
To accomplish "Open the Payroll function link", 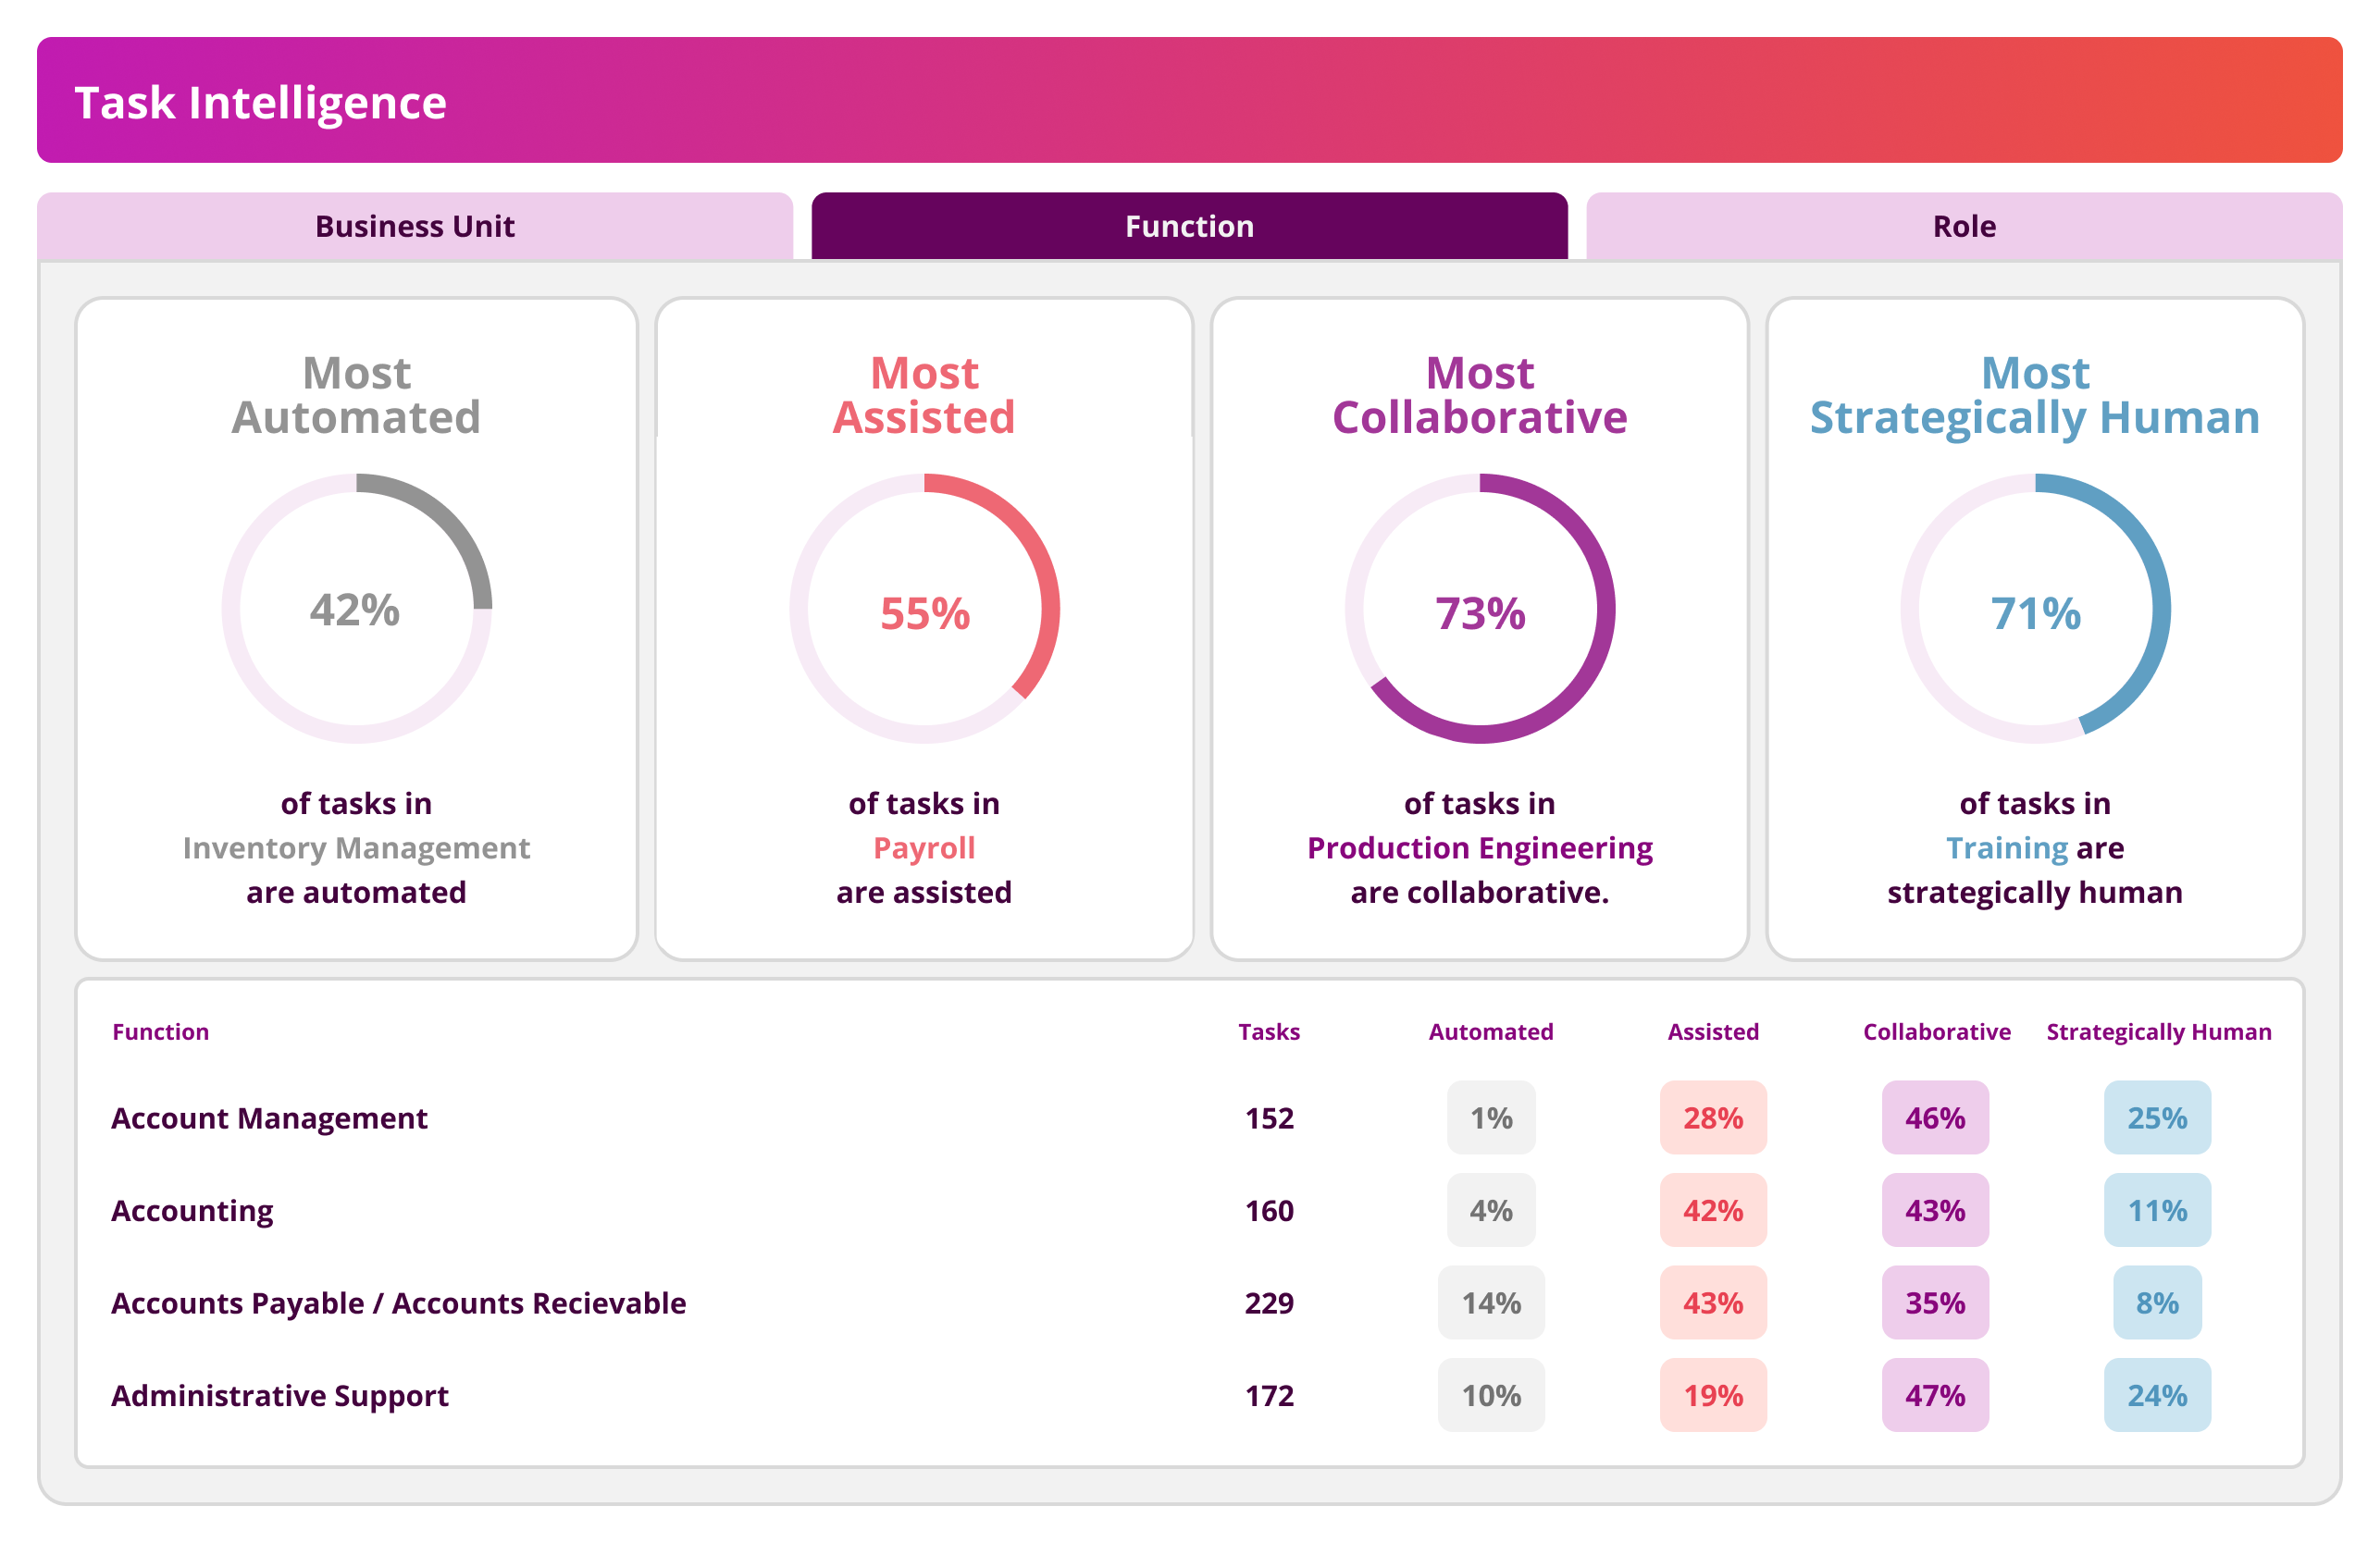I will 924,848.
